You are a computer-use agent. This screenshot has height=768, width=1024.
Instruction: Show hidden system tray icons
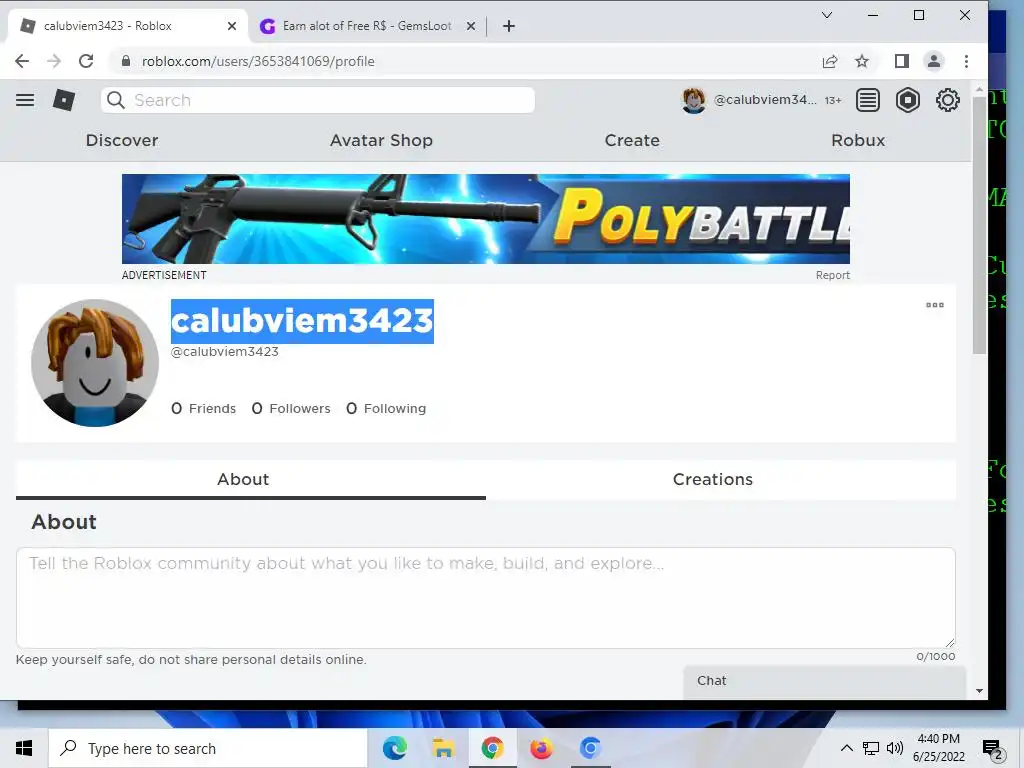coord(846,748)
